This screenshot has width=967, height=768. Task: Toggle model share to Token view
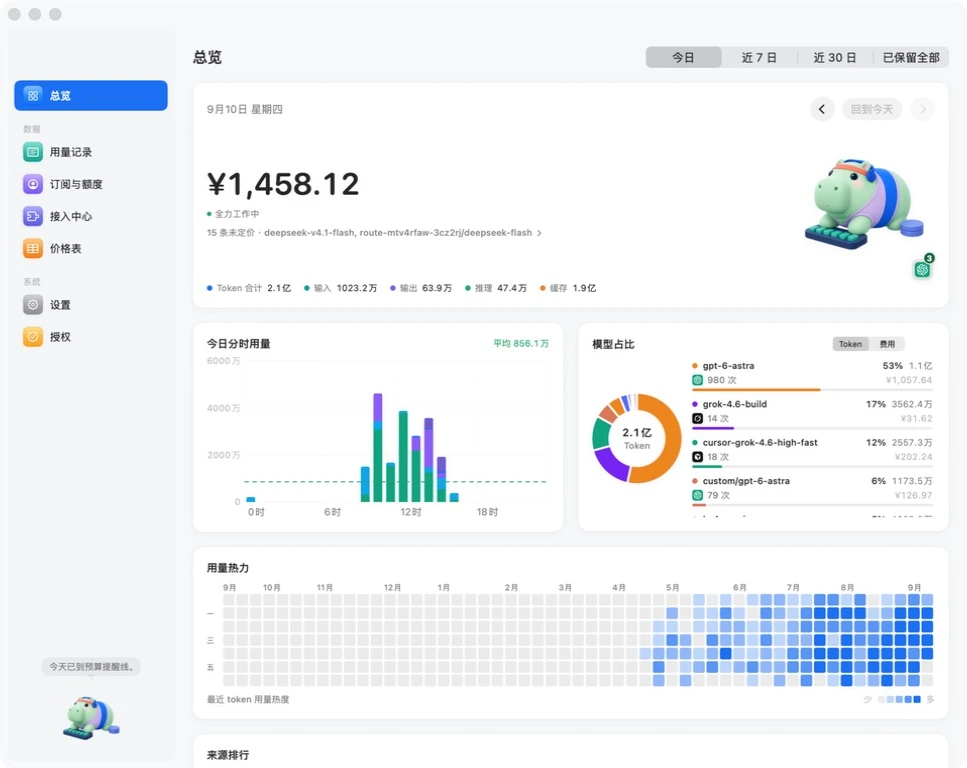coord(850,344)
